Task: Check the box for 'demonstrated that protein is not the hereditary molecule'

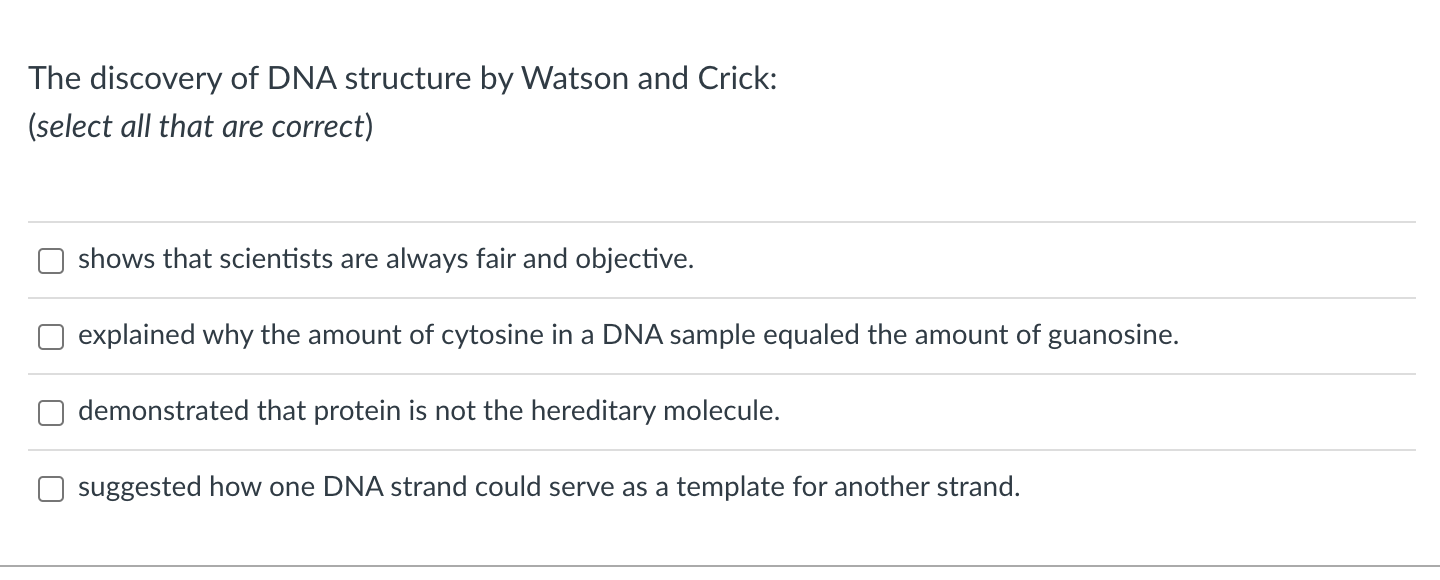Action: tap(51, 412)
